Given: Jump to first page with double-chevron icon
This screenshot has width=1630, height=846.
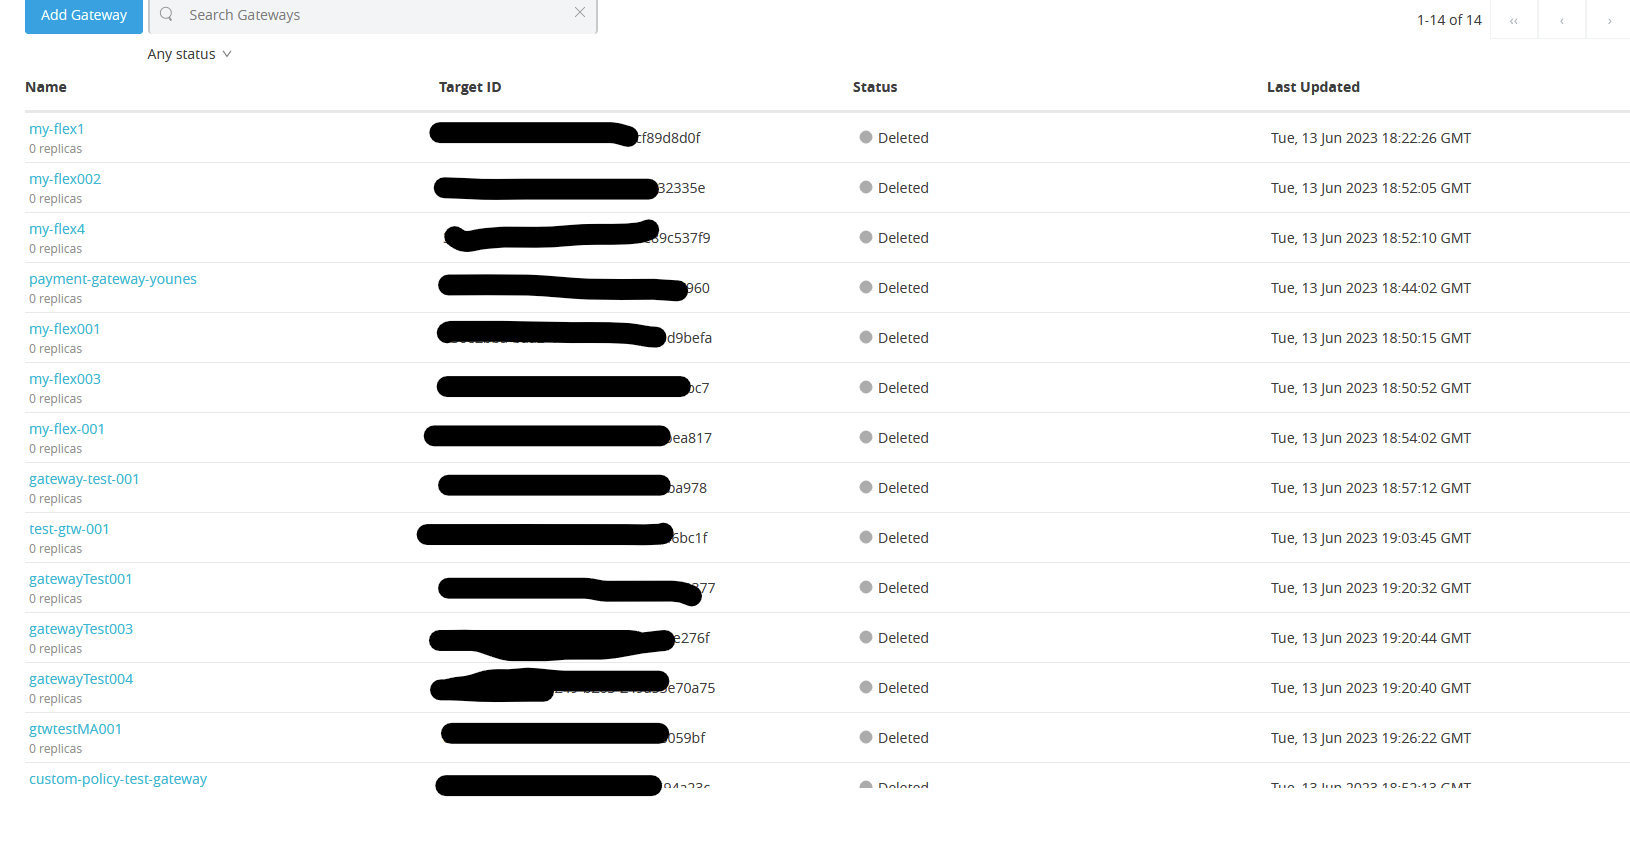Looking at the screenshot, I should pyautogui.click(x=1513, y=19).
